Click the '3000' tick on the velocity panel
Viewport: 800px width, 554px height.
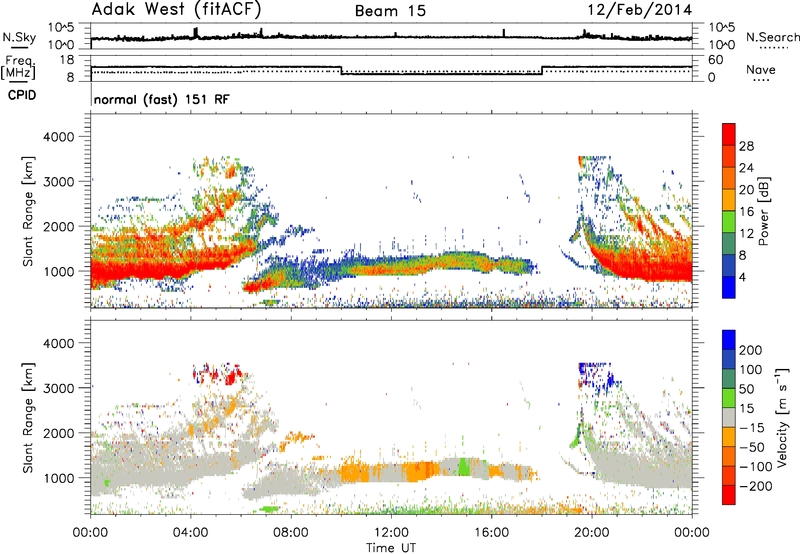[x=58, y=388]
